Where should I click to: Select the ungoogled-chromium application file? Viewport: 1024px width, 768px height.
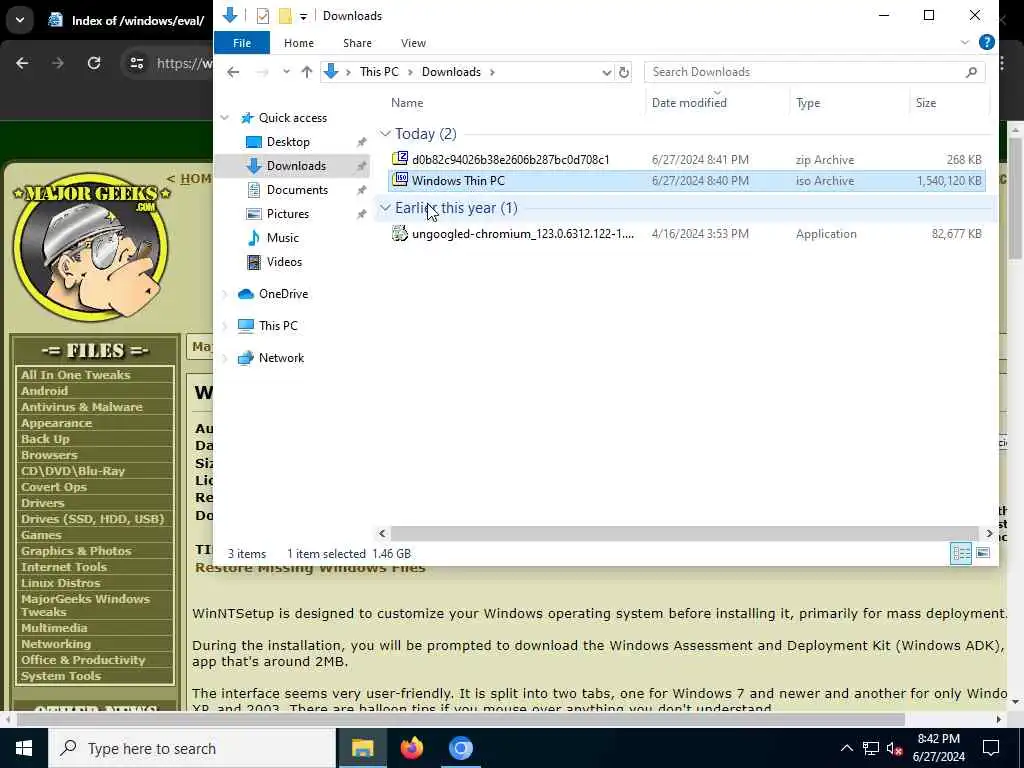click(x=522, y=234)
